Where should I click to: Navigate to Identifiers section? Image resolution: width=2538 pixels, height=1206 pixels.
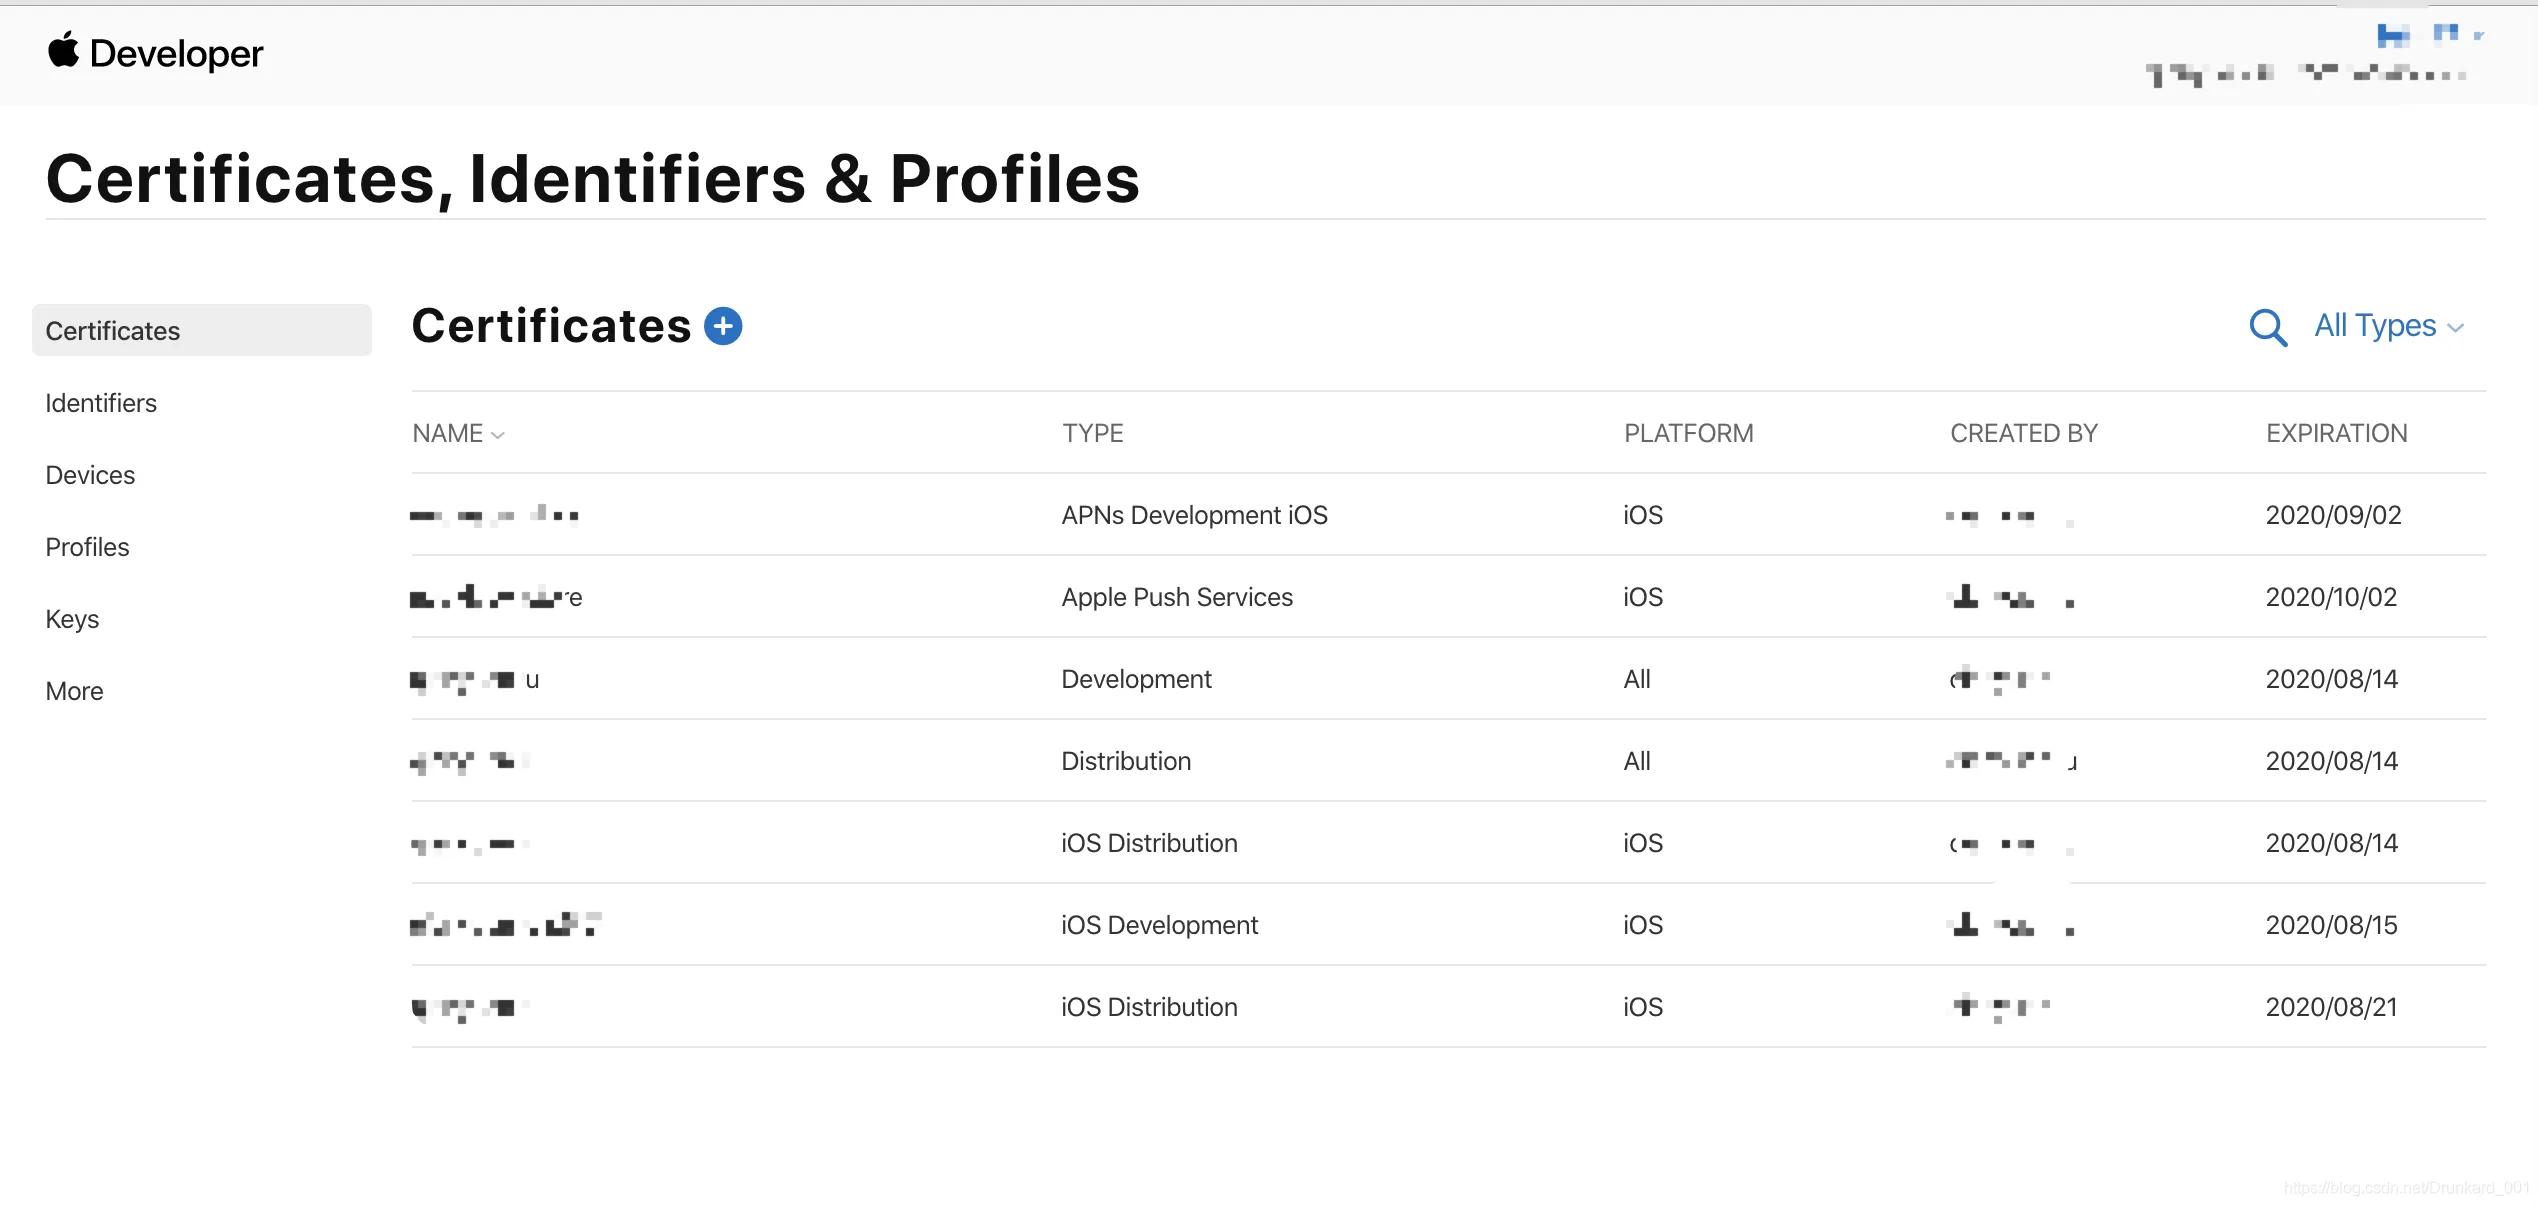coord(100,401)
